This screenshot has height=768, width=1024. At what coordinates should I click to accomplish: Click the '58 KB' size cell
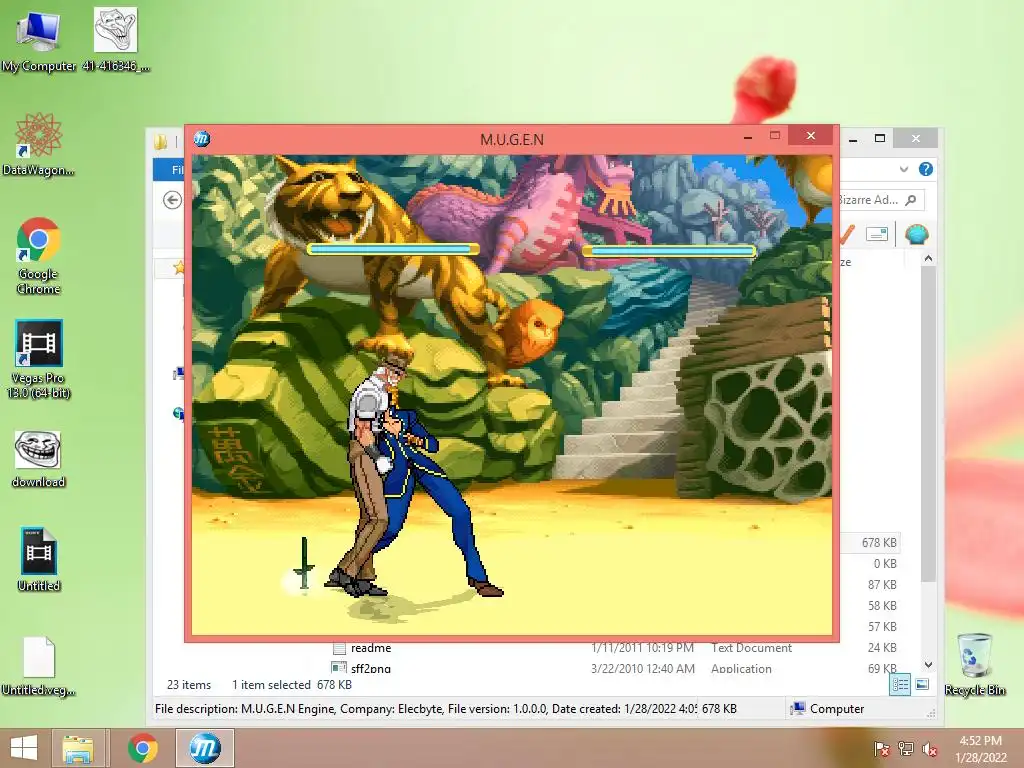(882, 605)
